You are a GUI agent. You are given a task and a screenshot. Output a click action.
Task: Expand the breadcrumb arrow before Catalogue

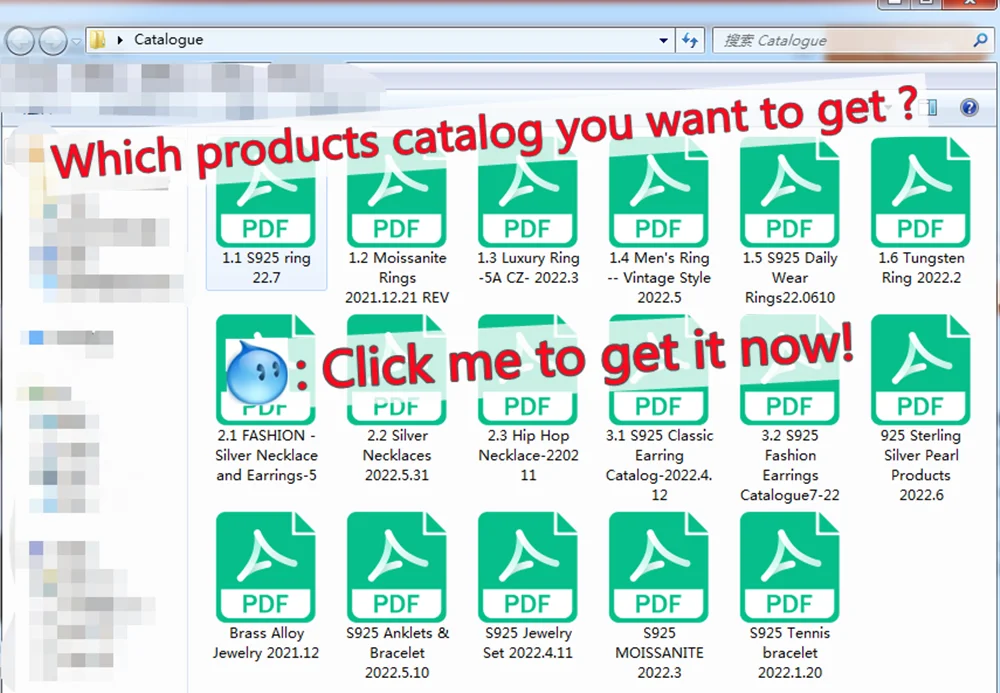[x=120, y=40]
